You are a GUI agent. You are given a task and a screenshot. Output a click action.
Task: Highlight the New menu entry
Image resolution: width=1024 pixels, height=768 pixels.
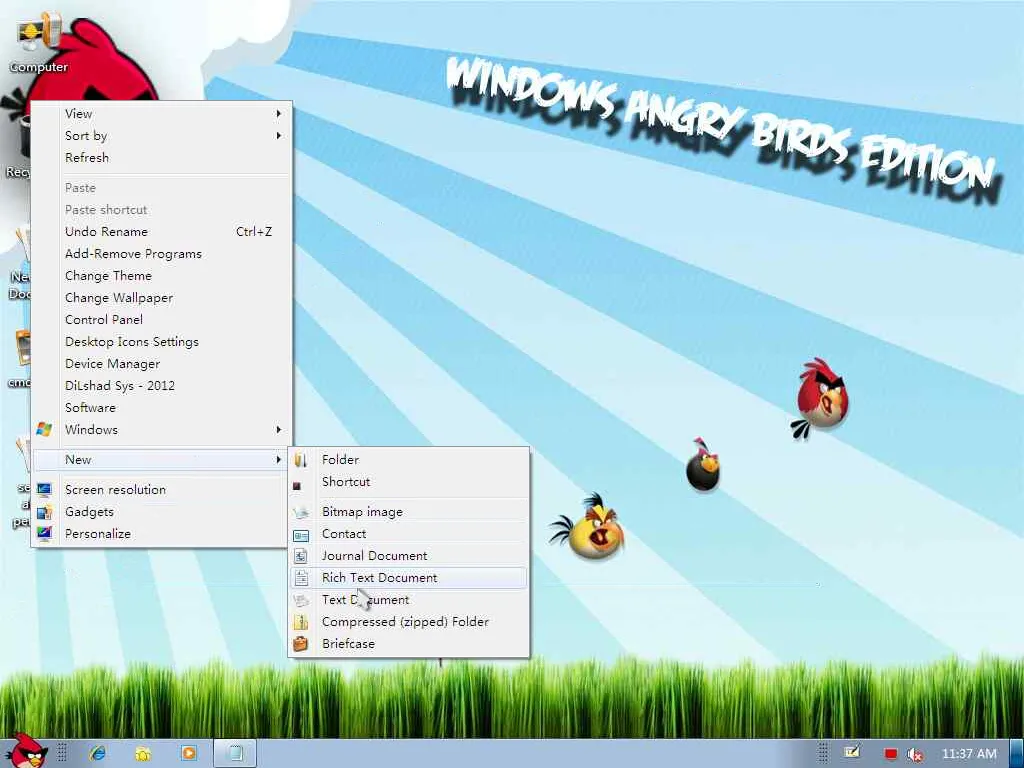tap(161, 460)
